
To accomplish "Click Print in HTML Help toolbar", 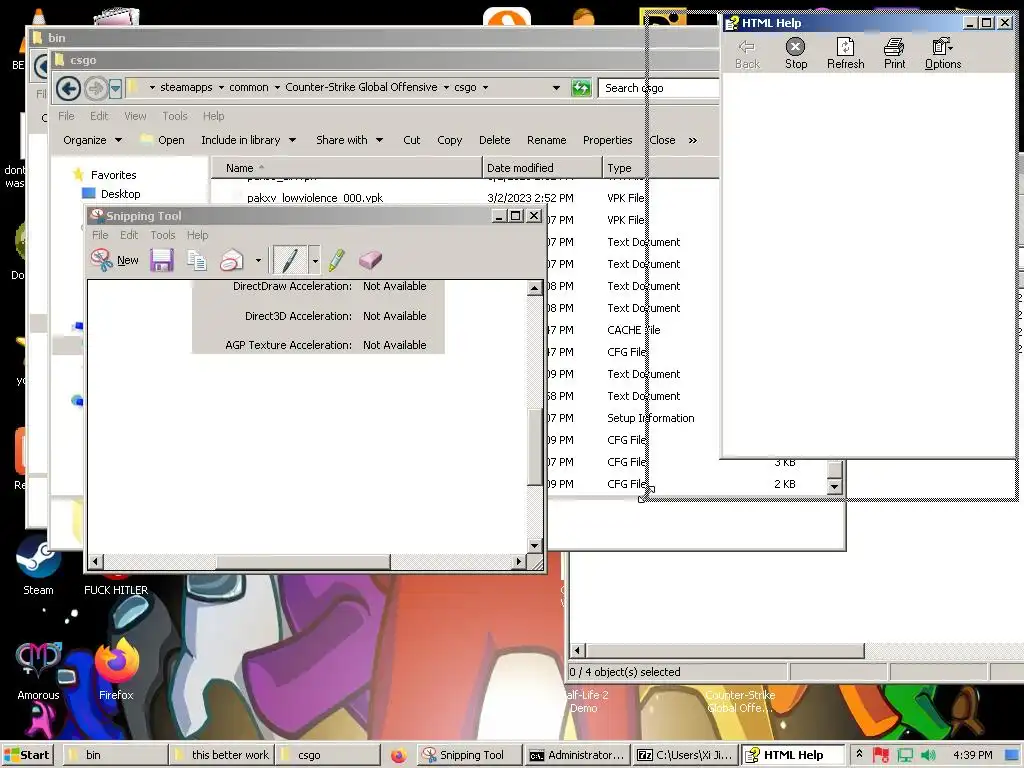I will [894, 53].
